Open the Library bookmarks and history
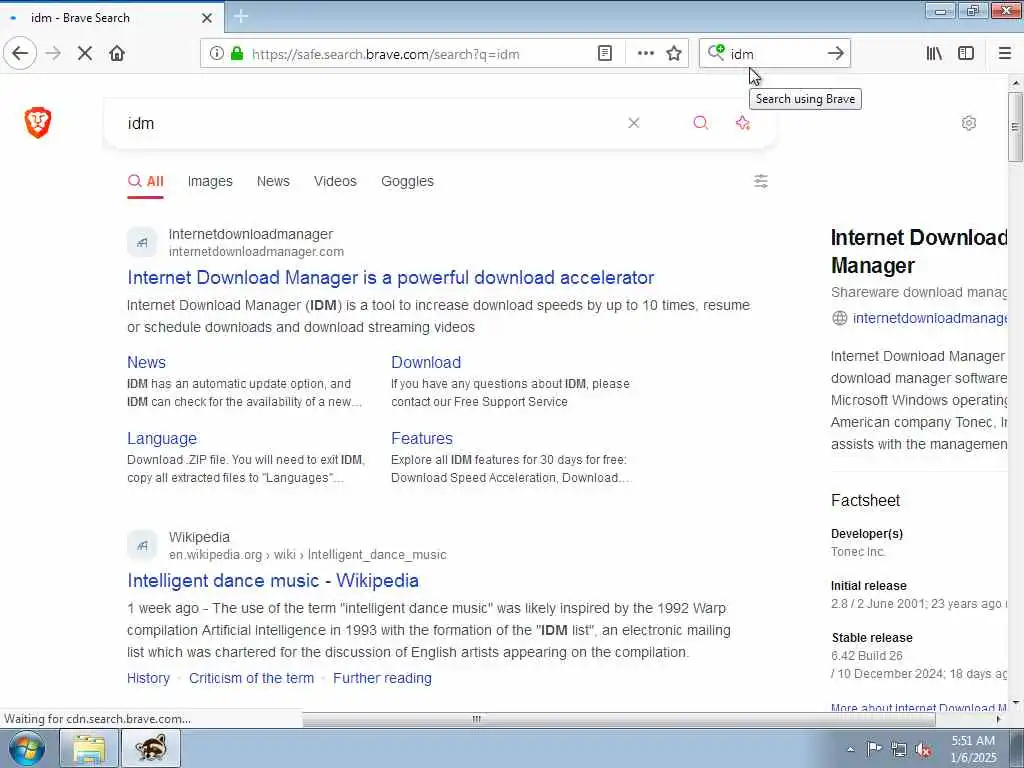The width and height of the screenshot is (1024, 768). tap(934, 54)
